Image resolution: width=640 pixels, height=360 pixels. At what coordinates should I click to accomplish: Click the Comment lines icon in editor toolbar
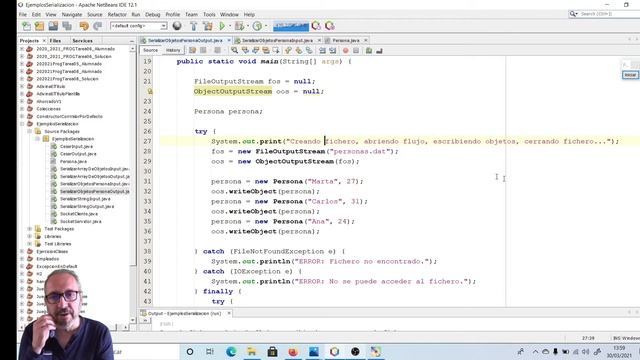[369, 51]
